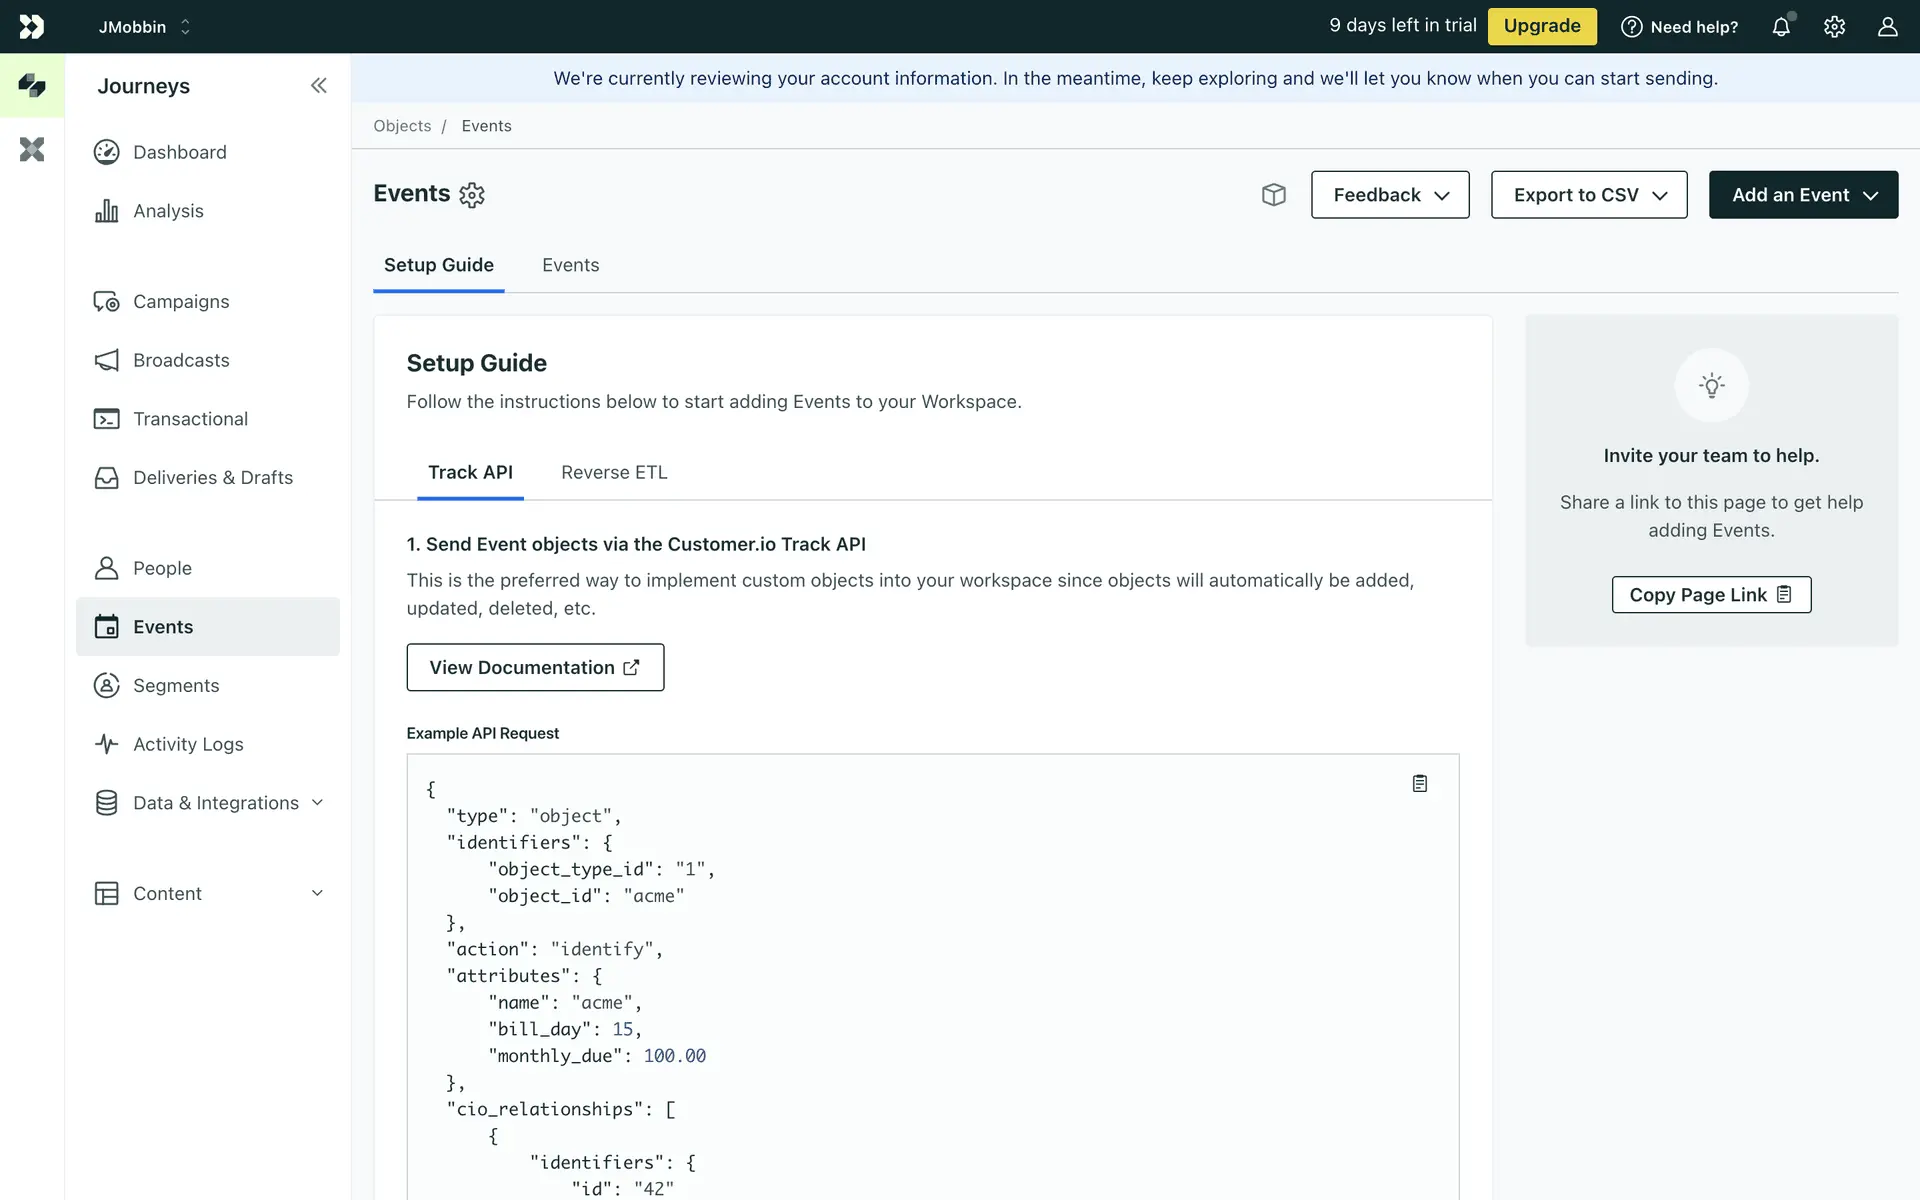Open the Feedback dropdown
This screenshot has width=1920, height=1200.
coord(1390,195)
